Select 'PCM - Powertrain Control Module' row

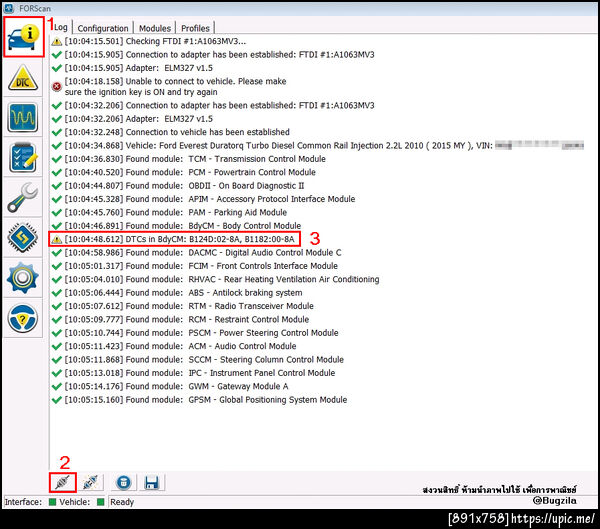tap(184, 172)
